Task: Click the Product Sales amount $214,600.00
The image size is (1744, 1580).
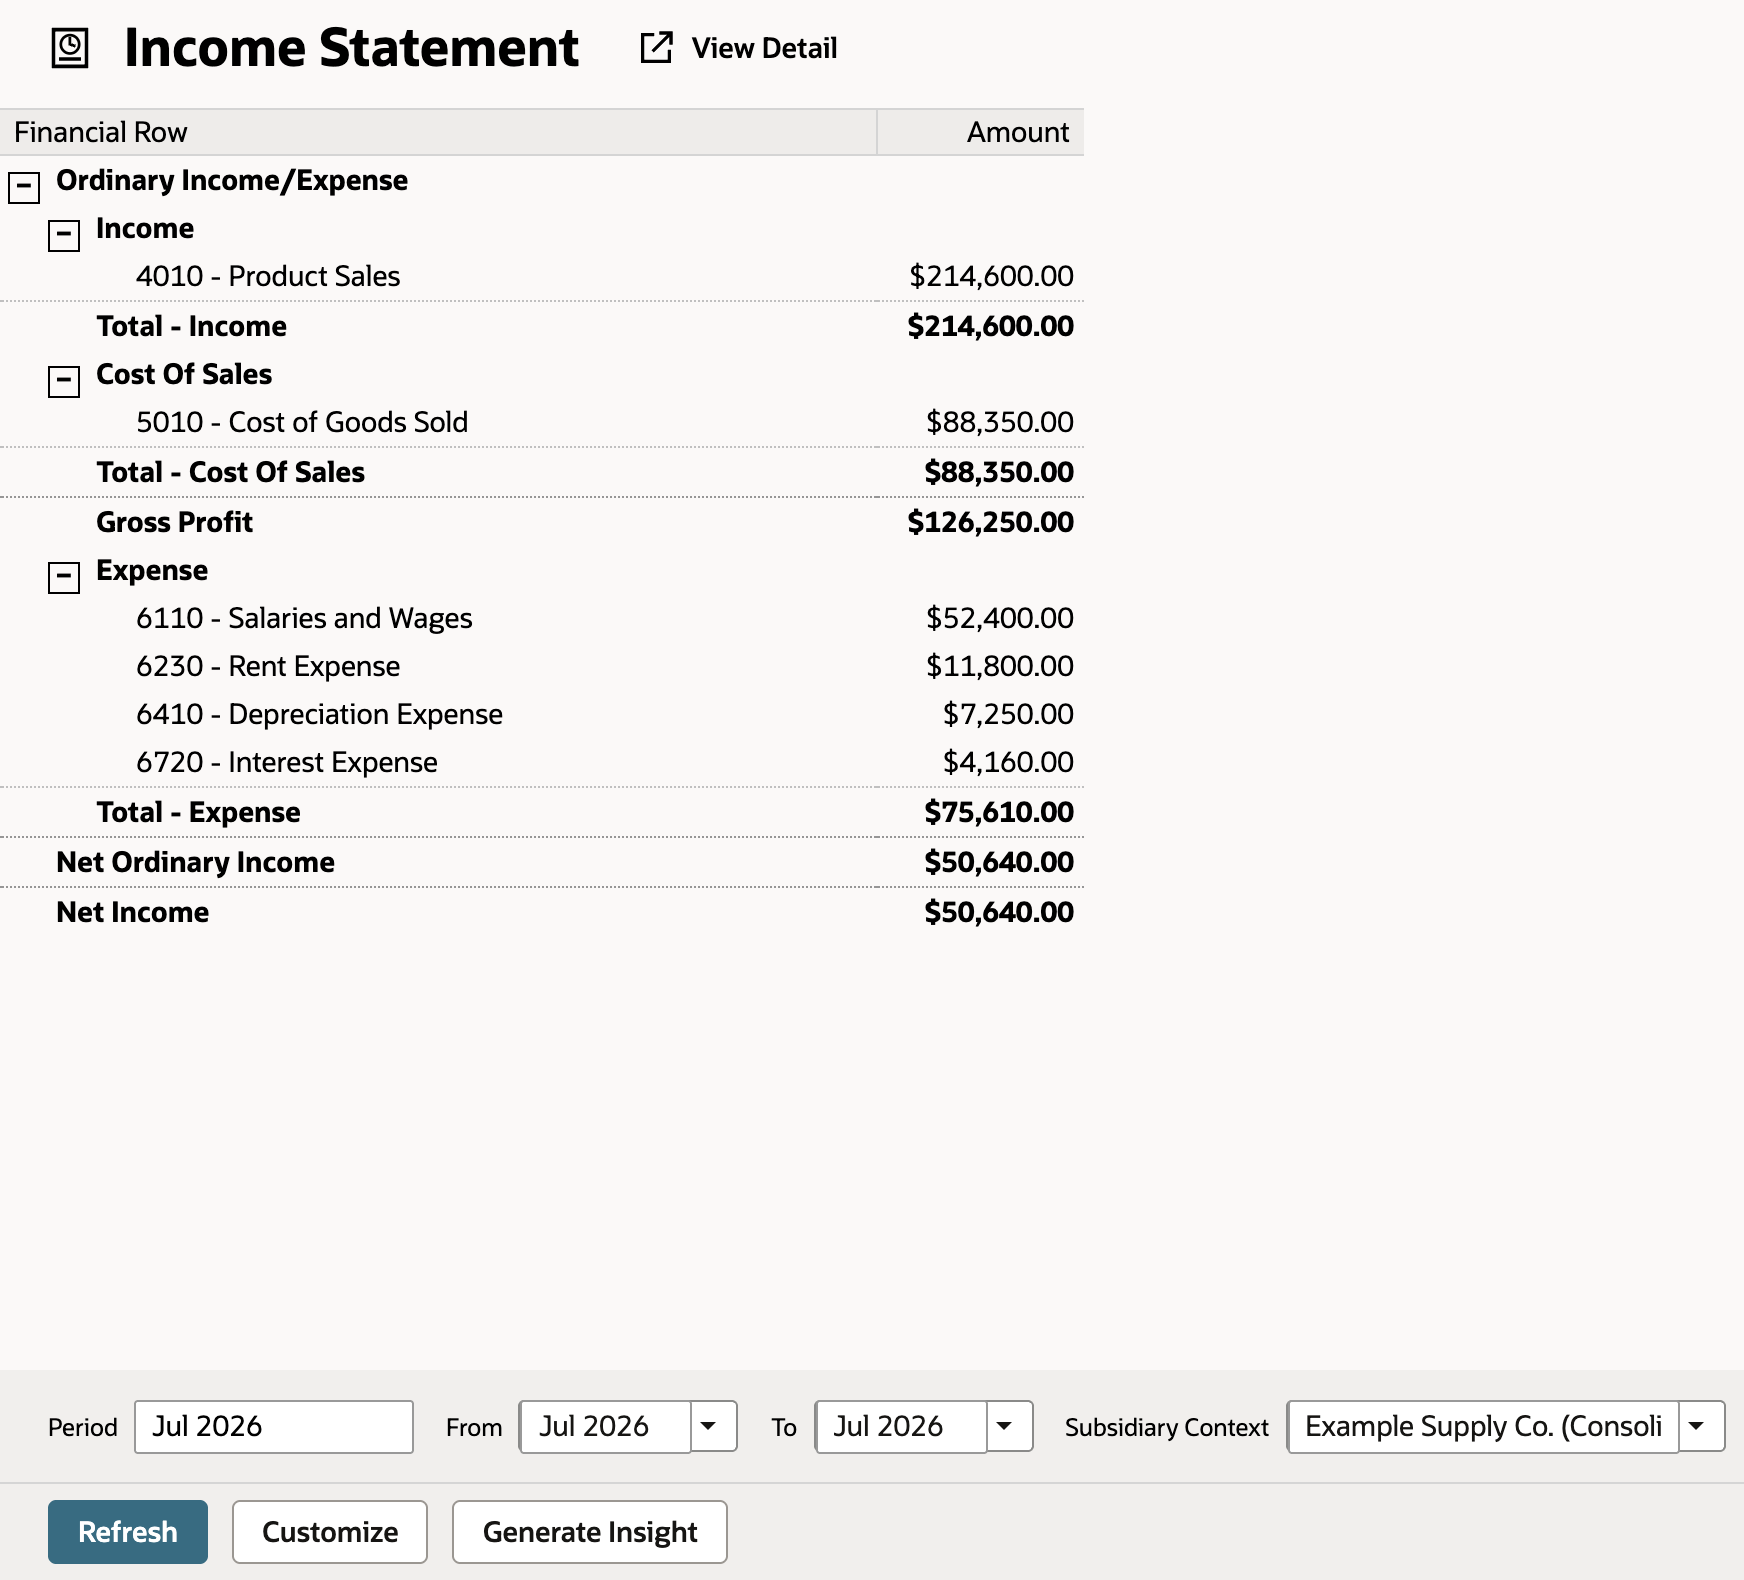Action: click(991, 276)
